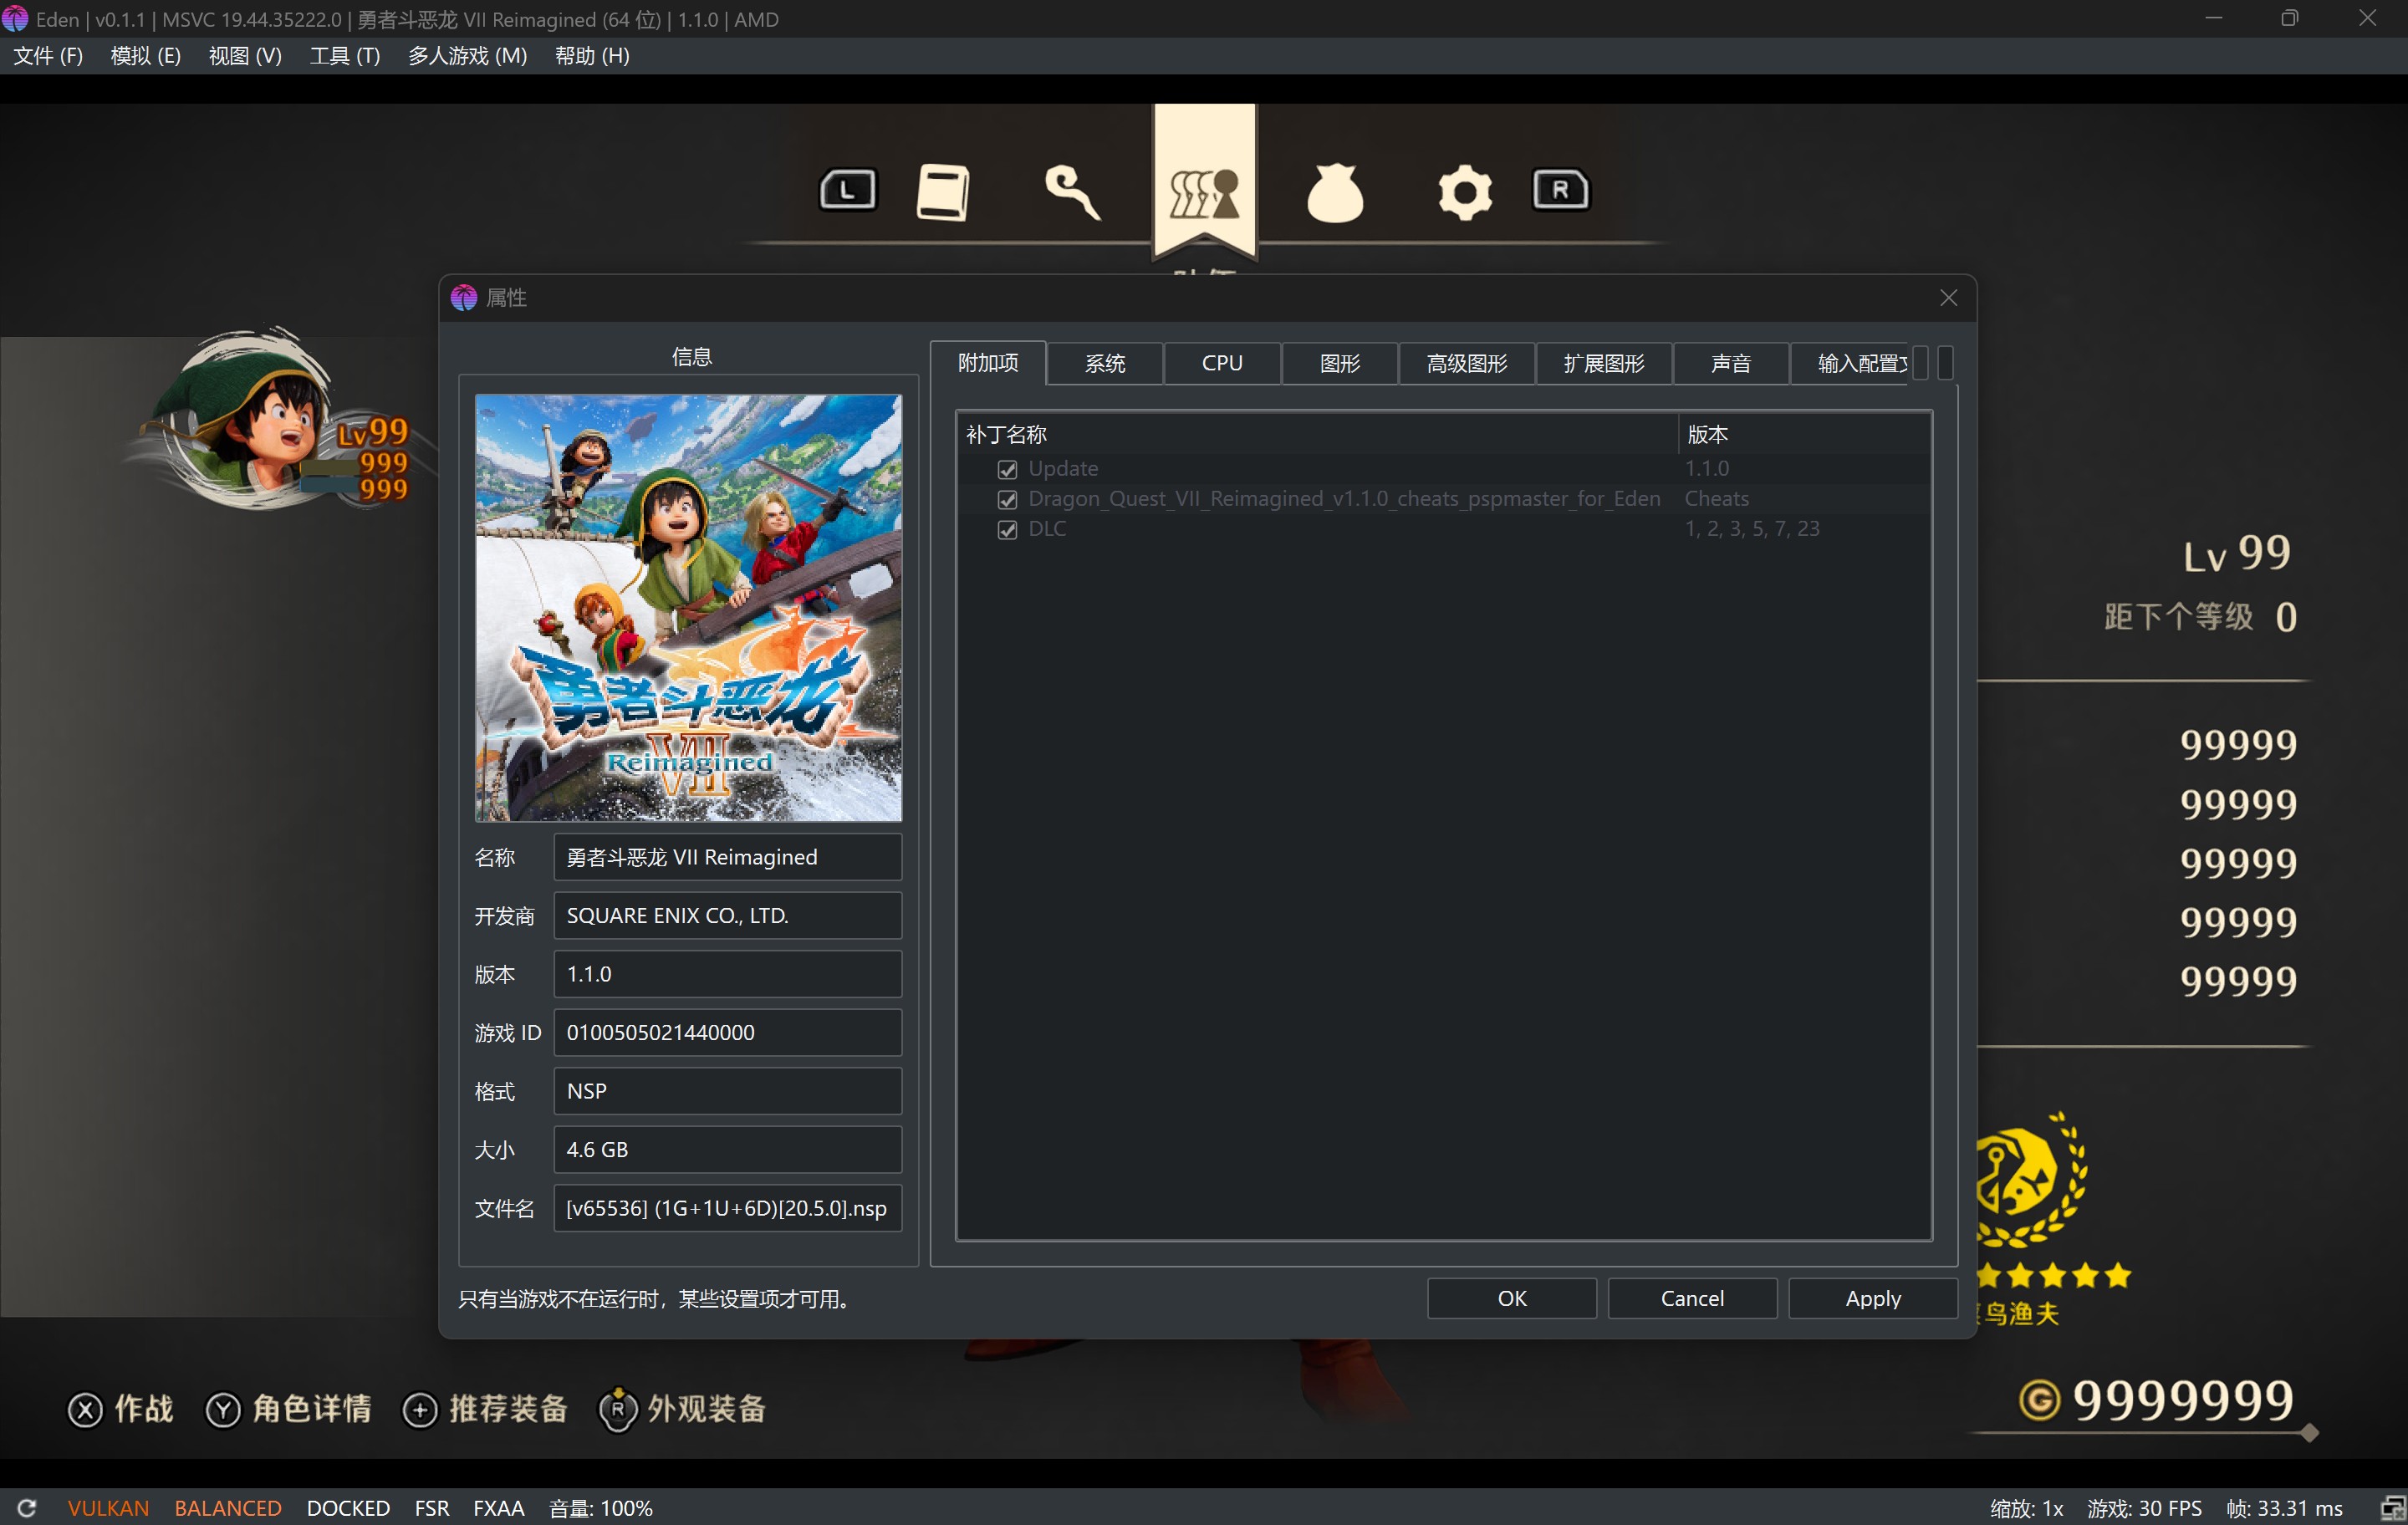Click the R stick icon beside 外观装备
Viewport: 2408px width, 1525px height.
[x=618, y=1408]
